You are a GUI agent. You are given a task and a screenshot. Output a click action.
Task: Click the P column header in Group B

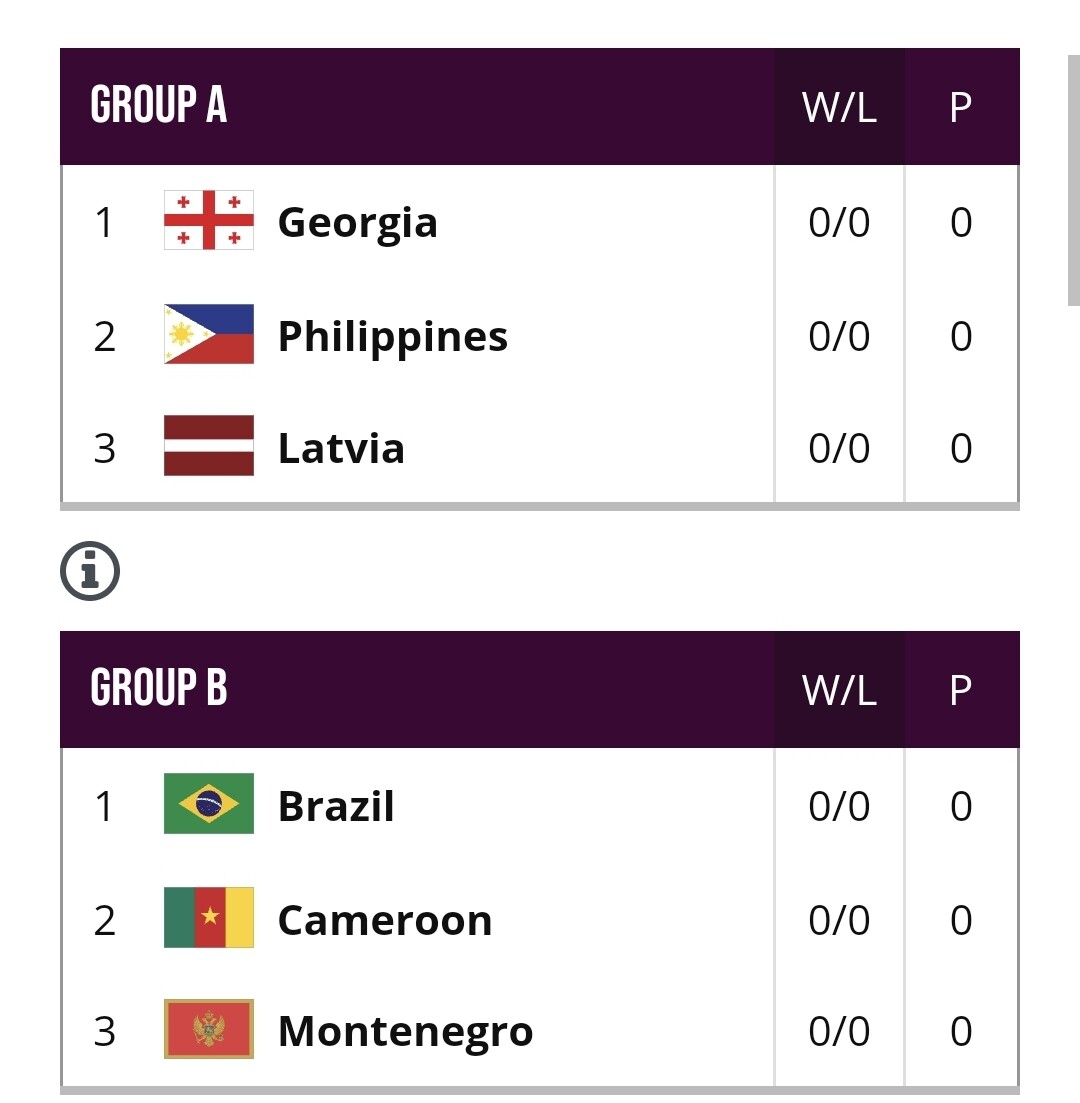960,690
